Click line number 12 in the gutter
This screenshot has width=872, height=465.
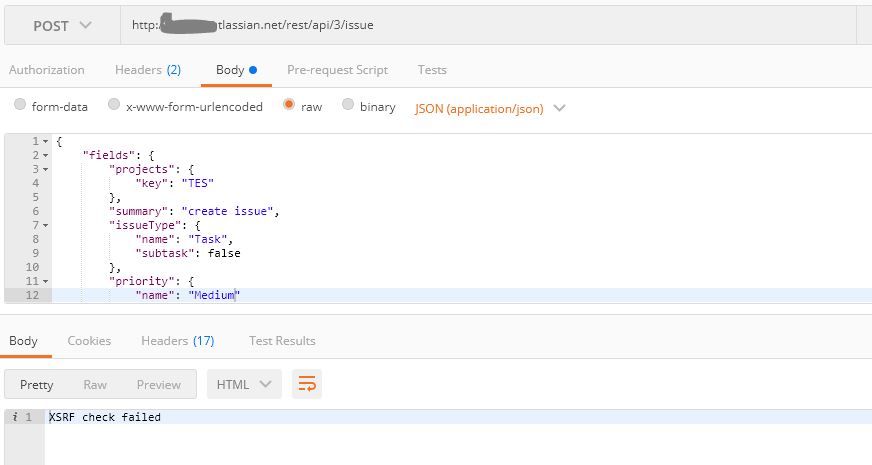point(32,295)
